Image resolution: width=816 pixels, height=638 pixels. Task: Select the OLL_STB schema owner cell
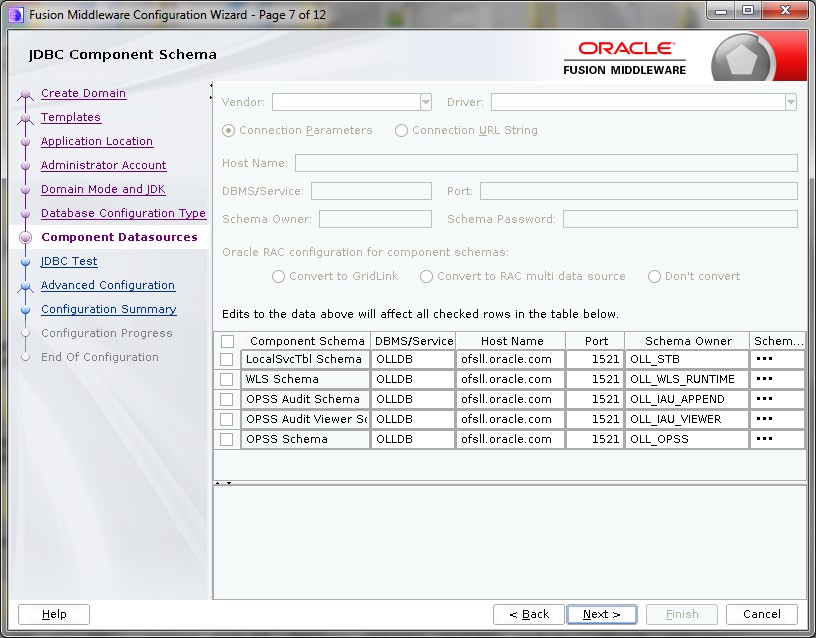coord(687,360)
